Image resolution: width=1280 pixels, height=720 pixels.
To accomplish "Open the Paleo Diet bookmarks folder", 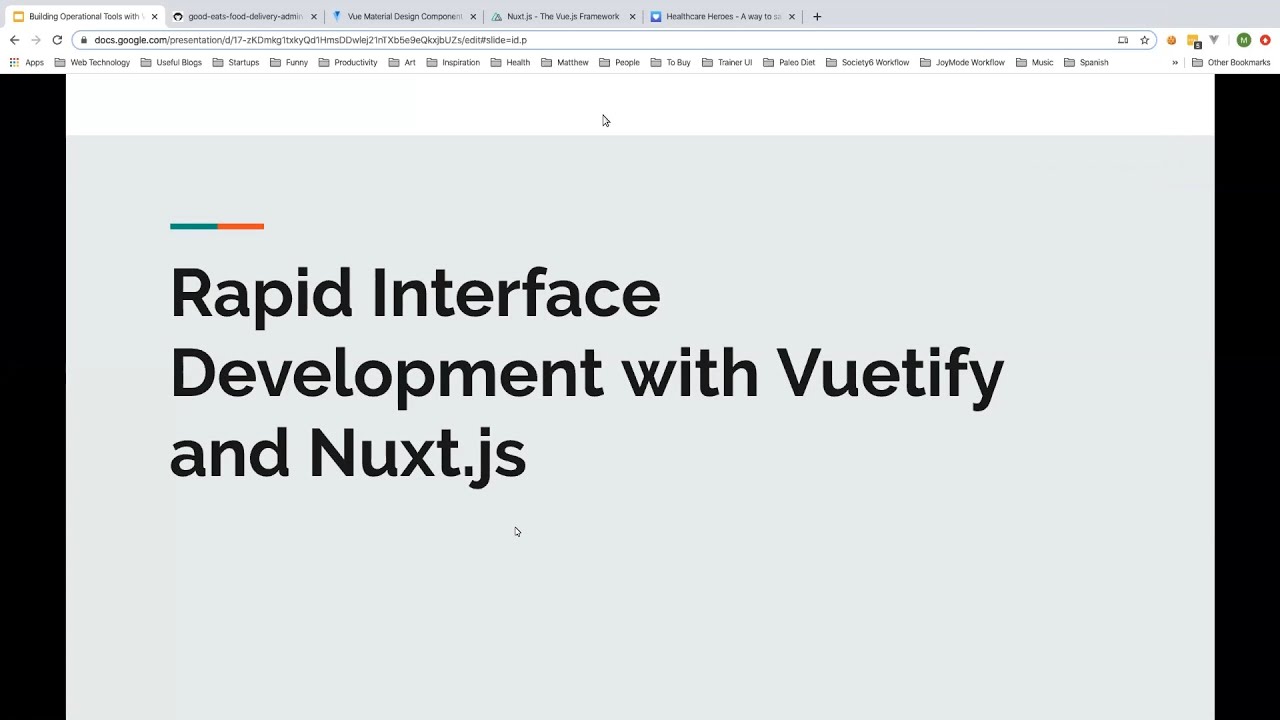I will [789, 62].
